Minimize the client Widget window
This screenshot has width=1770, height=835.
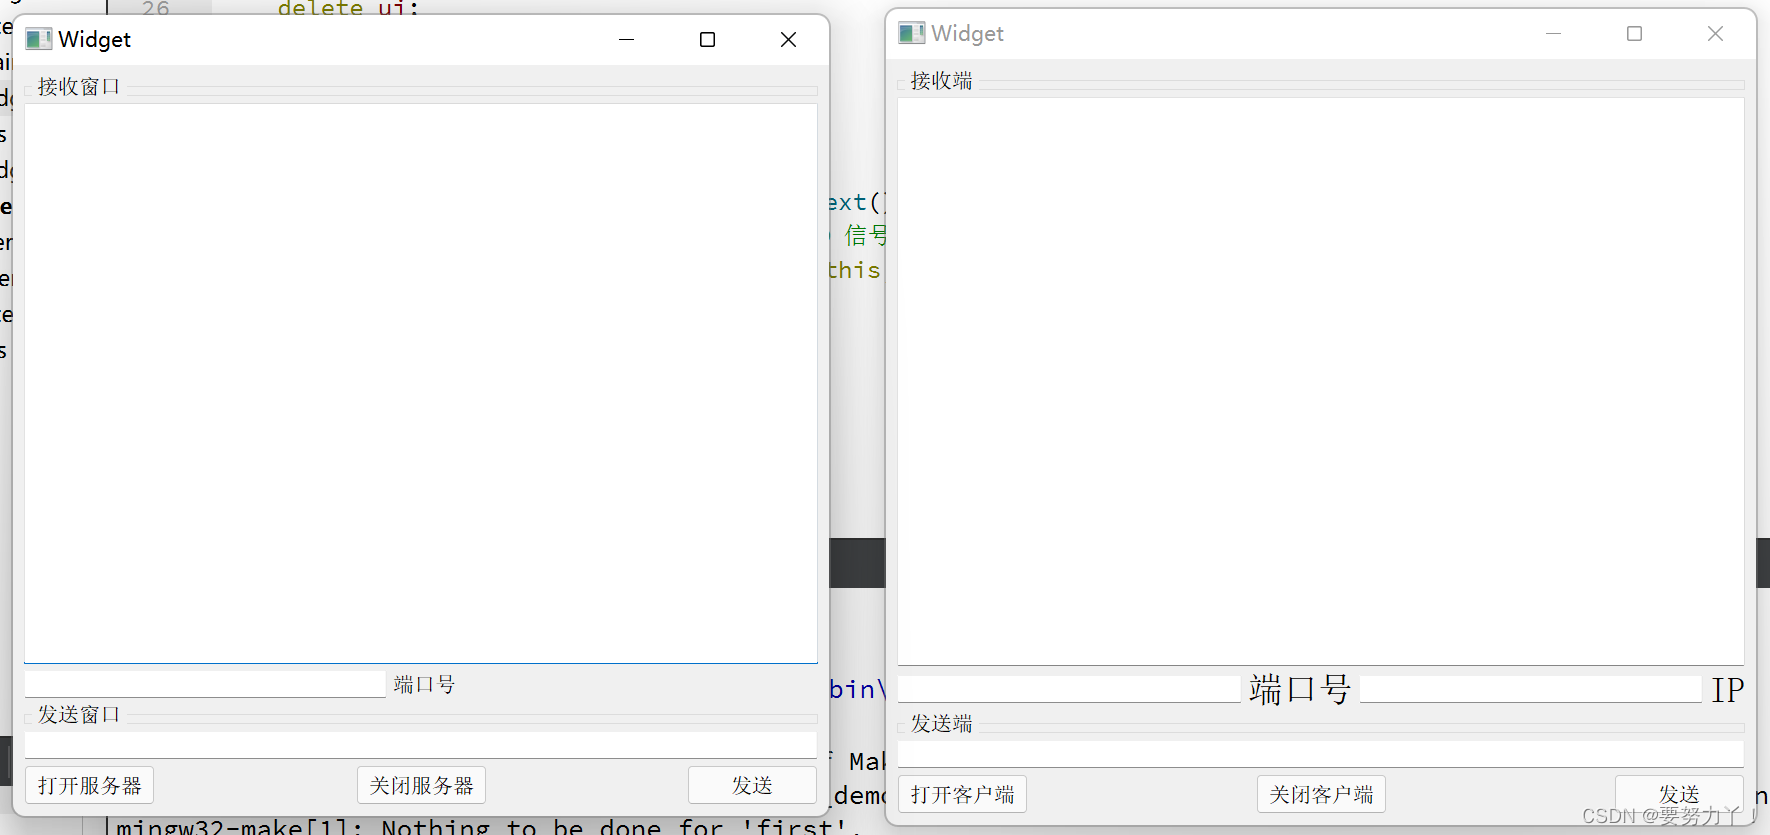[x=1553, y=33]
